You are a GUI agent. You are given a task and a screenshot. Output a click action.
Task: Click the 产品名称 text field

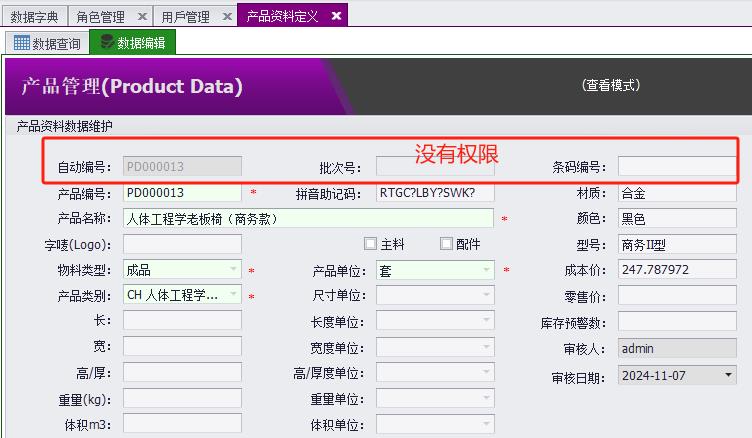(308, 218)
